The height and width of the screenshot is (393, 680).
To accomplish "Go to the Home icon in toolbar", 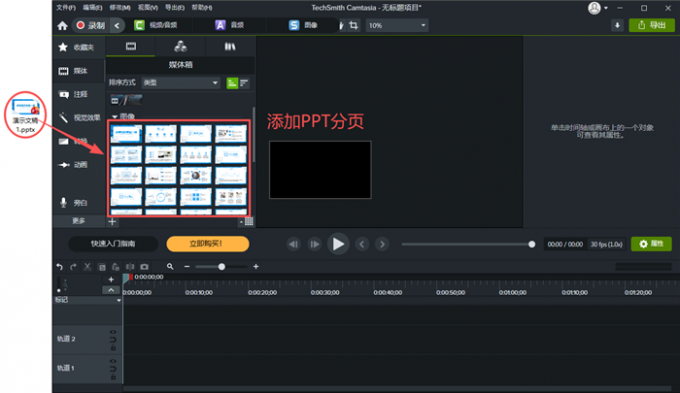I will click(62, 26).
